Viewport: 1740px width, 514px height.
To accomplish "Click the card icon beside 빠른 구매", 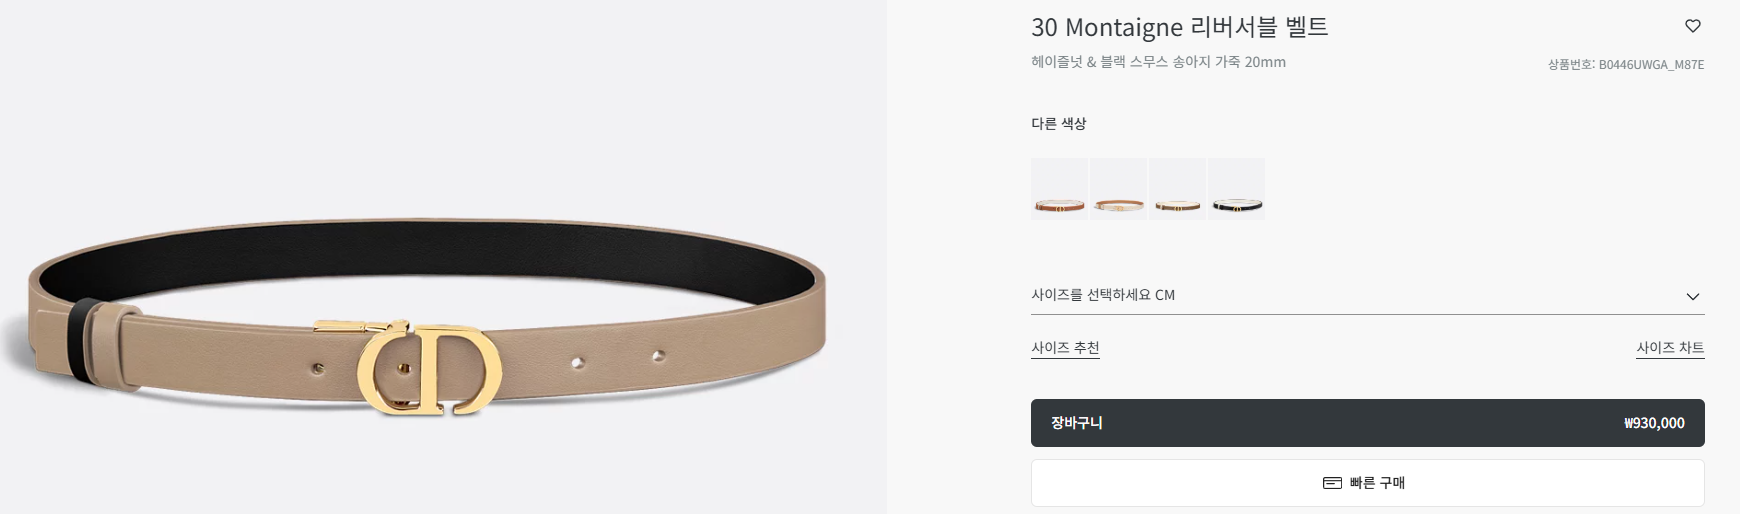I will click(x=1332, y=483).
